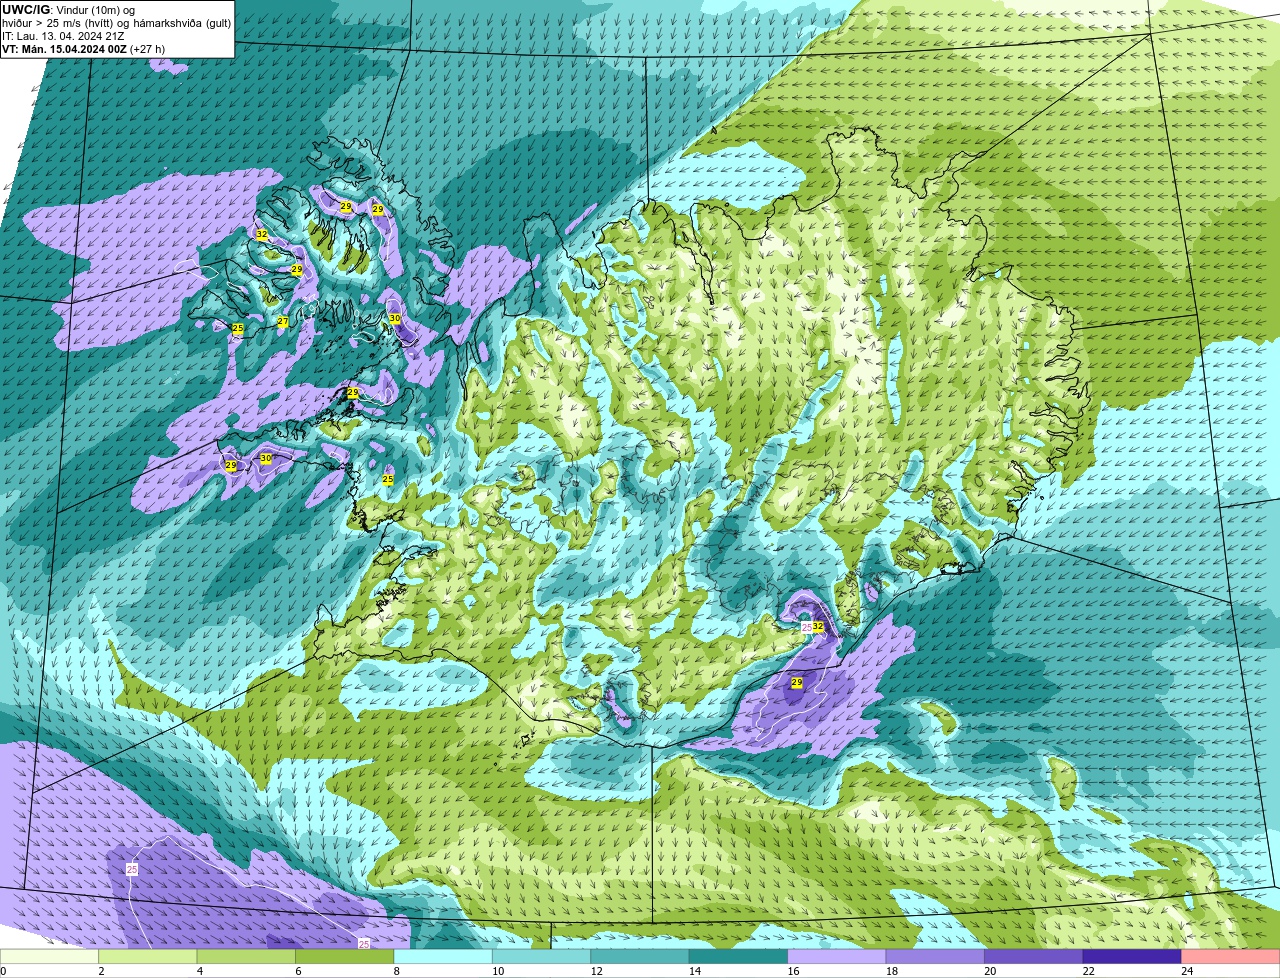
Task: Click the 'VT: Mán. 15.04.2024 00Z (+27 h)' line
Action: pos(84,48)
